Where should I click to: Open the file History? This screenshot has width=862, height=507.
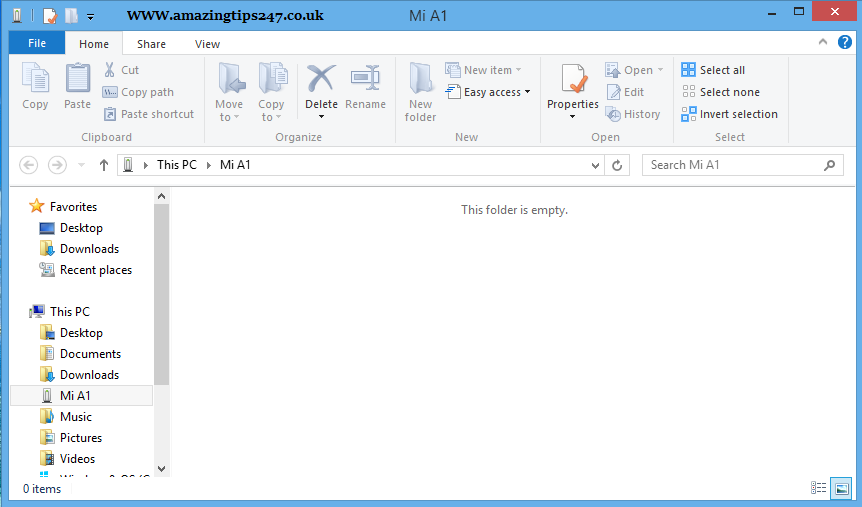coord(633,114)
